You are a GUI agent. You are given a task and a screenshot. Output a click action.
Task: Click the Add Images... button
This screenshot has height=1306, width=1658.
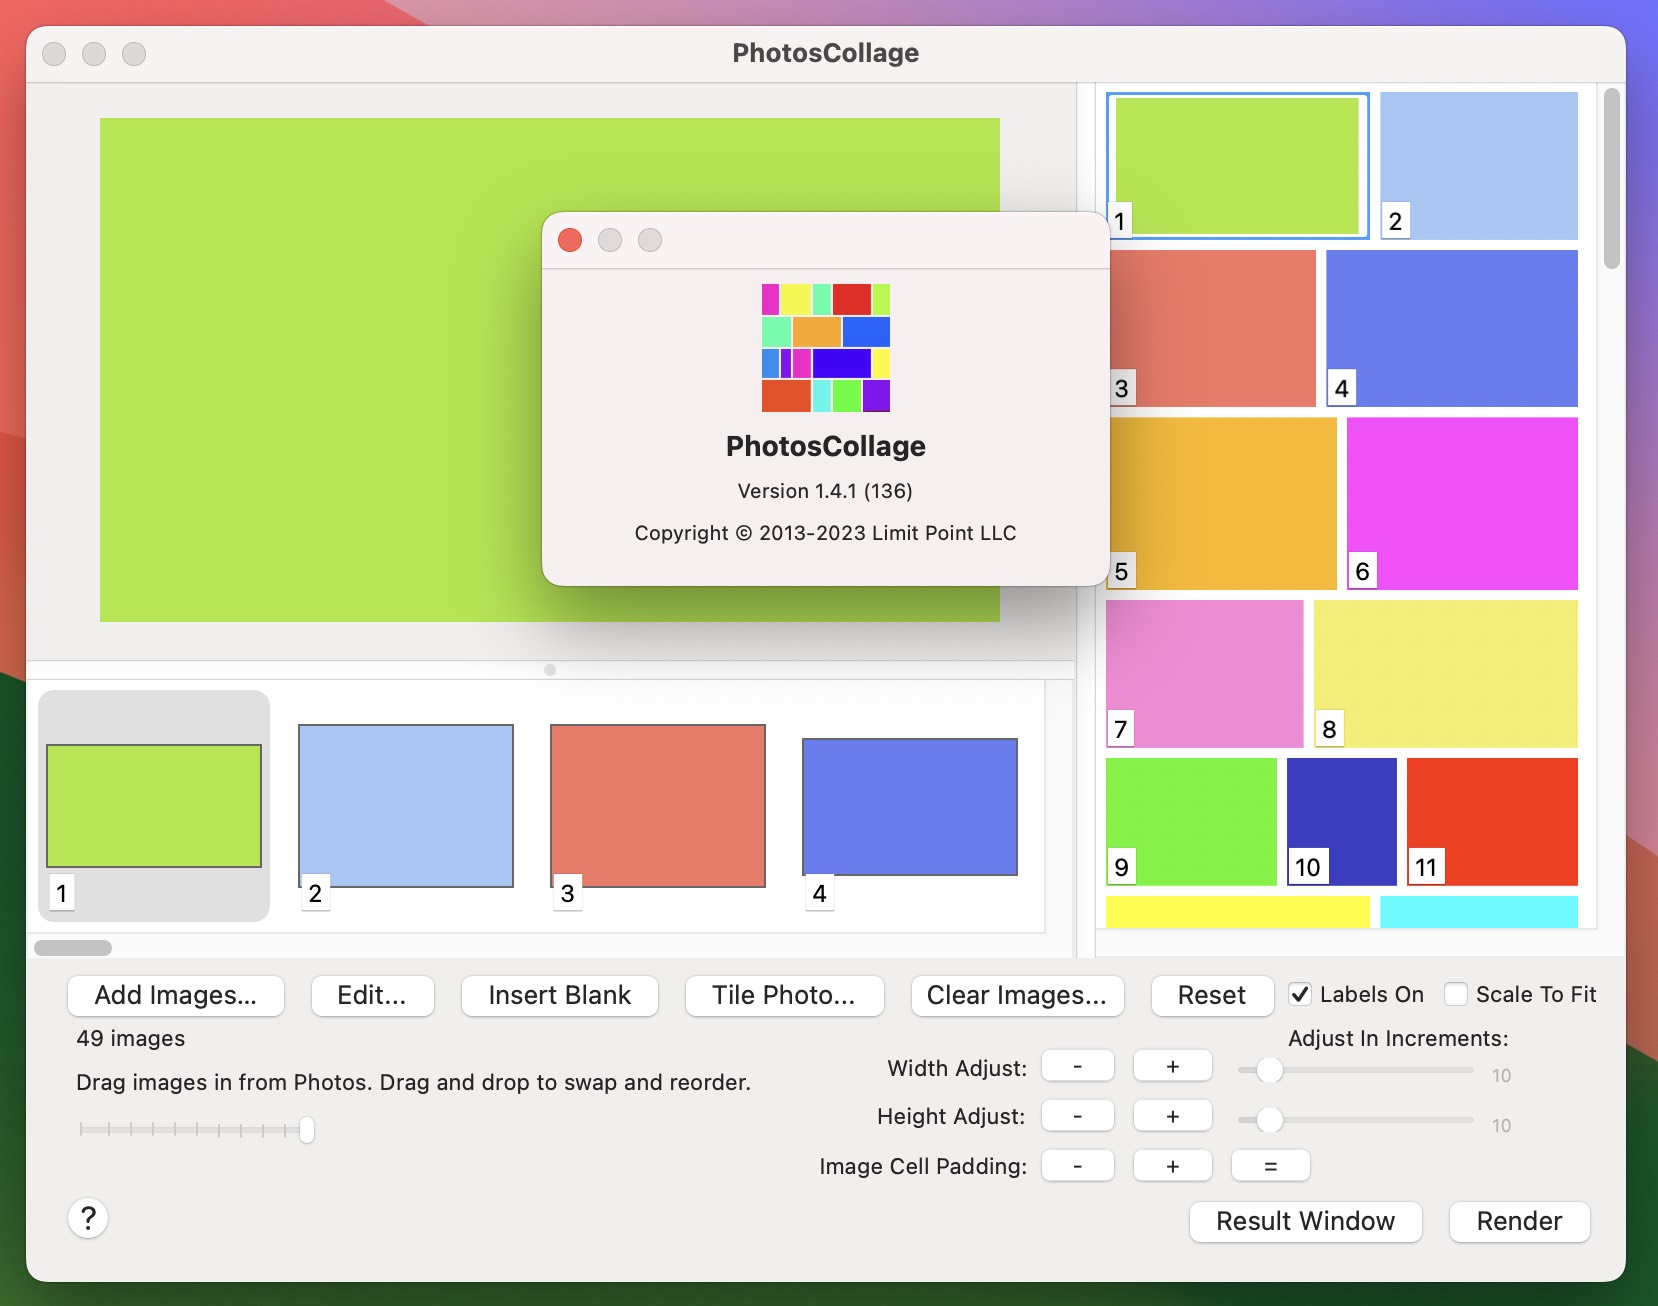(x=176, y=995)
